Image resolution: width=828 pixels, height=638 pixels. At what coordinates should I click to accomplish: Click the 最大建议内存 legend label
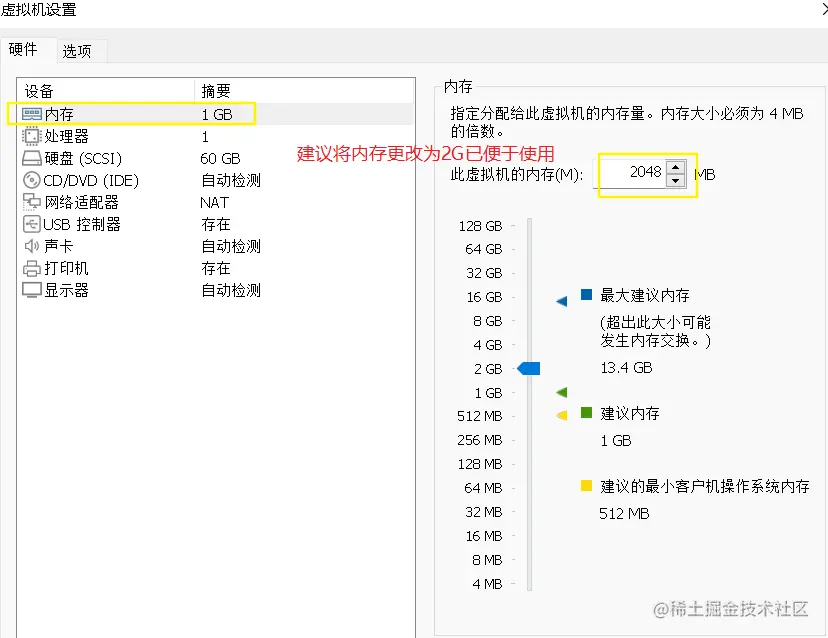click(645, 295)
